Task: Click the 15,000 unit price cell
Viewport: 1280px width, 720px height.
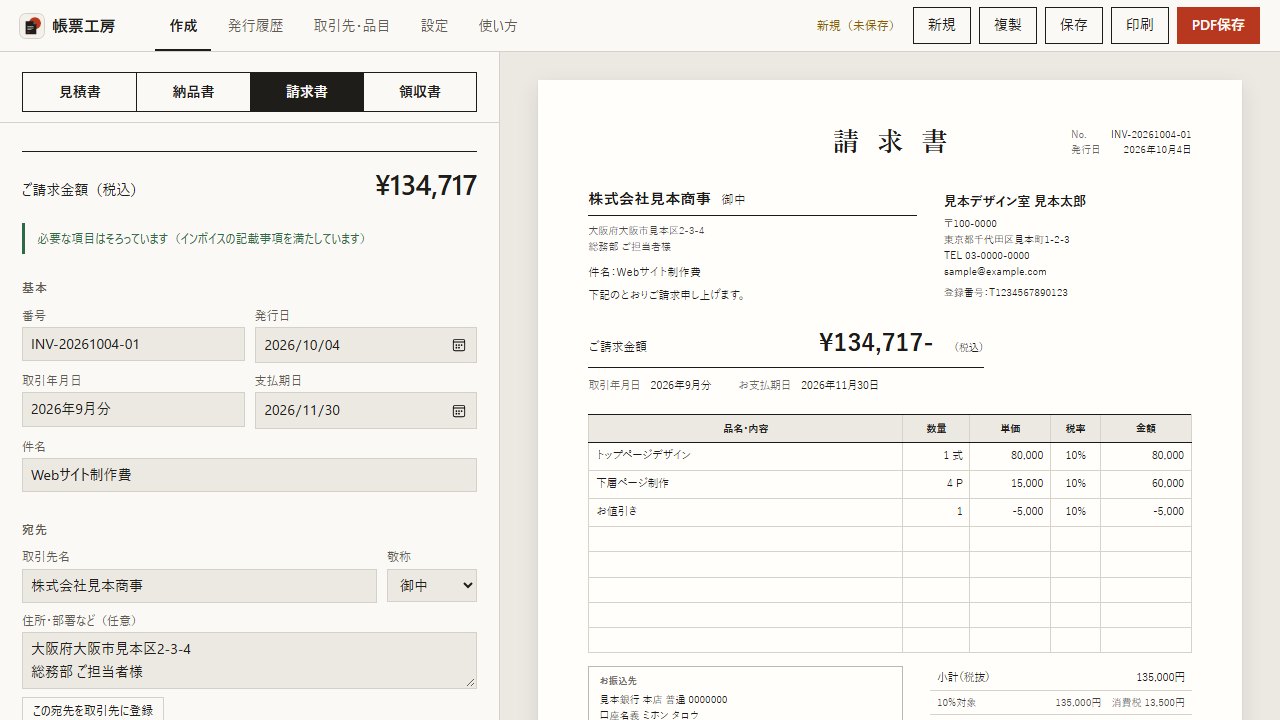Action: [x=1009, y=483]
